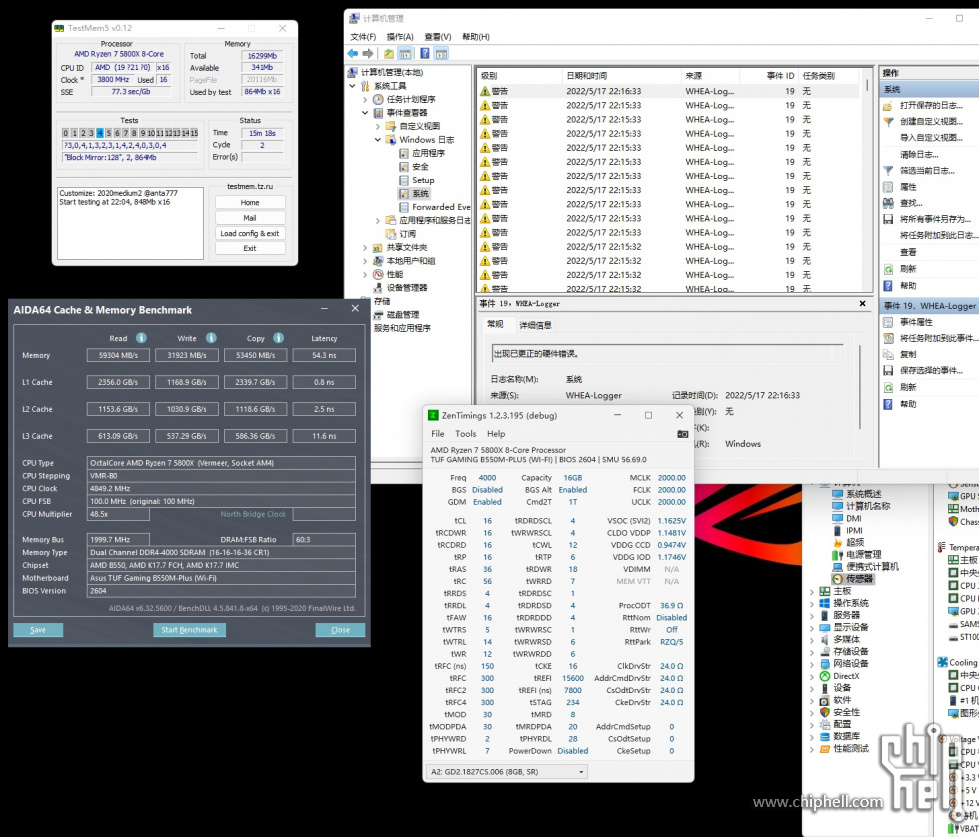Click the info icon next to Write
This screenshot has width=979, height=837.
pos(212,338)
